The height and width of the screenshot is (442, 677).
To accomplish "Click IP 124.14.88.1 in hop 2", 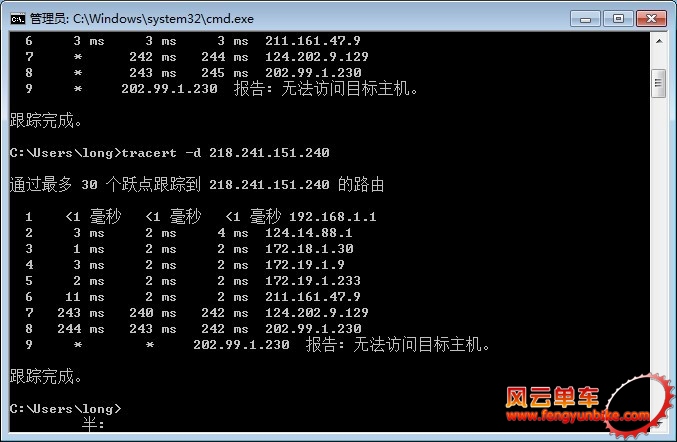I will point(309,233).
